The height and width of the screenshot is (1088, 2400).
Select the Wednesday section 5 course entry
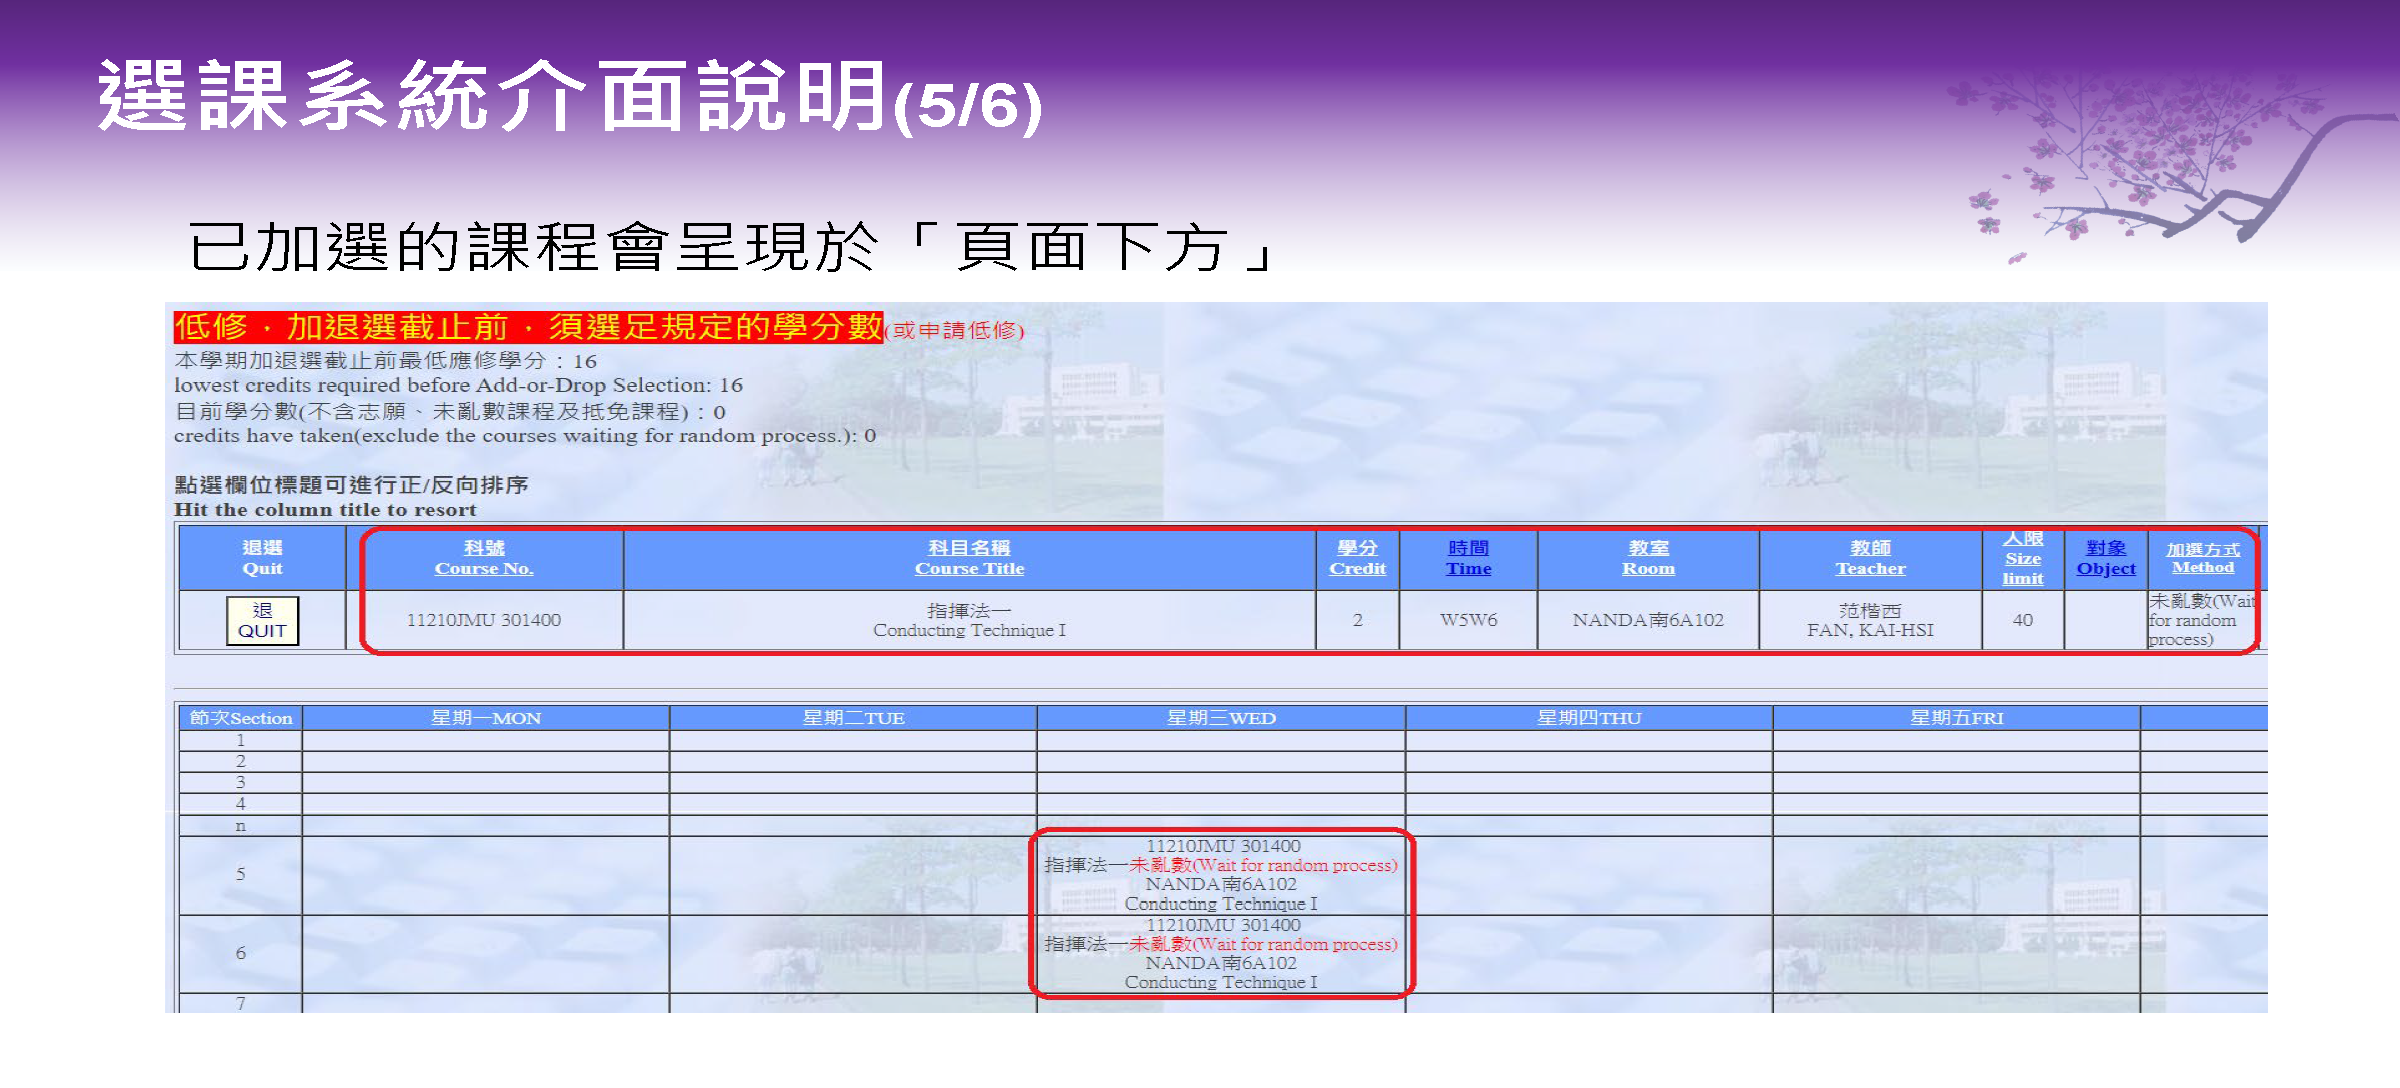pyautogui.click(x=1221, y=875)
